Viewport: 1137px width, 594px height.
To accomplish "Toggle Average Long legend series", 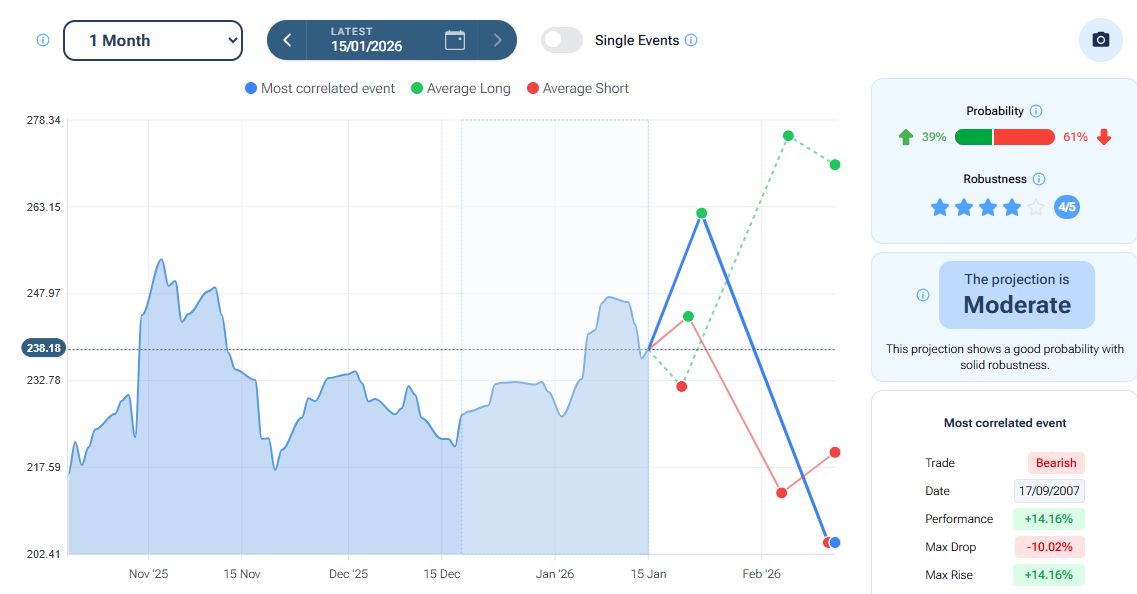I will point(460,88).
